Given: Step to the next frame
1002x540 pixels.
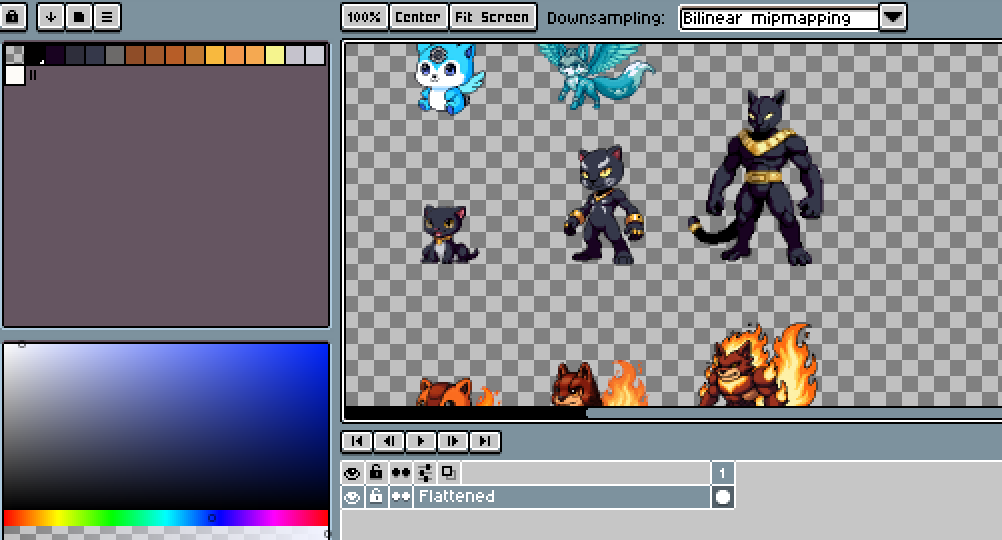Looking at the screenshot, I should click(x=453, y=441).
